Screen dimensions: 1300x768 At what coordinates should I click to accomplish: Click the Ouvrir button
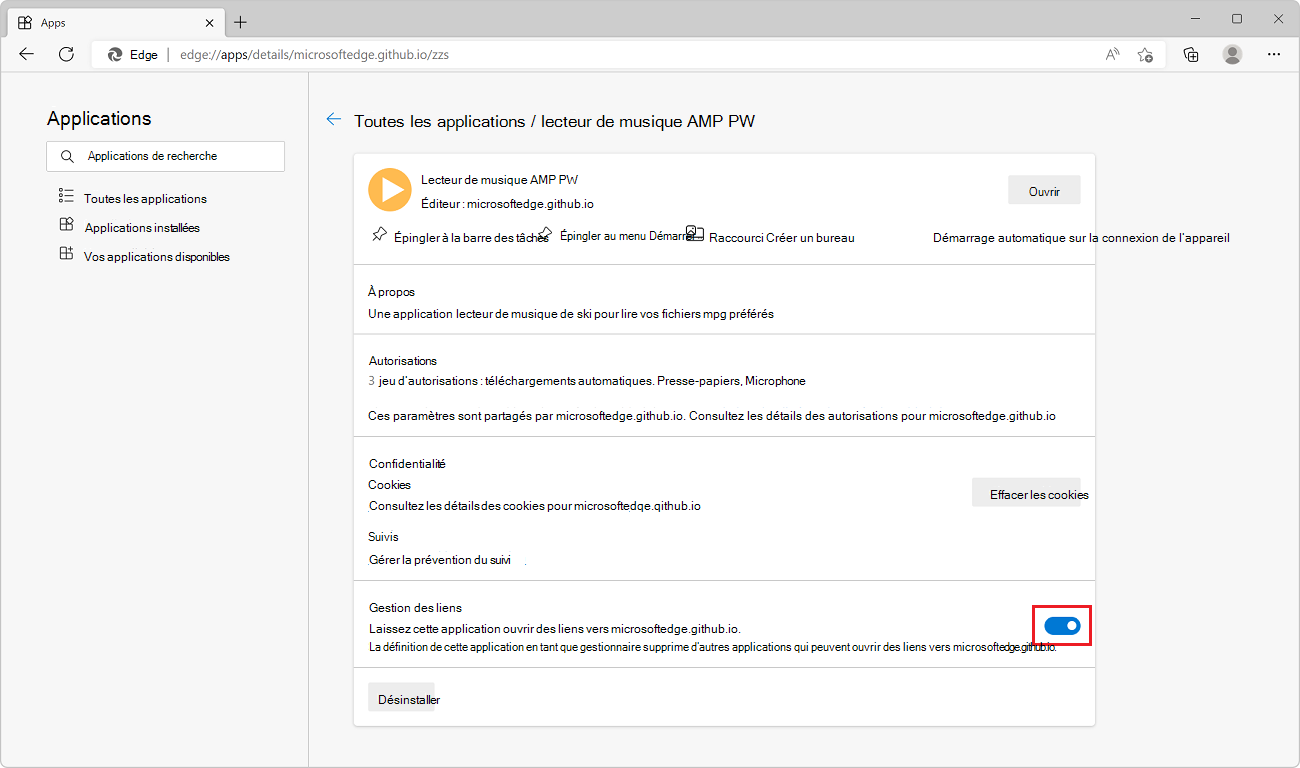(x=1044, y=190)
